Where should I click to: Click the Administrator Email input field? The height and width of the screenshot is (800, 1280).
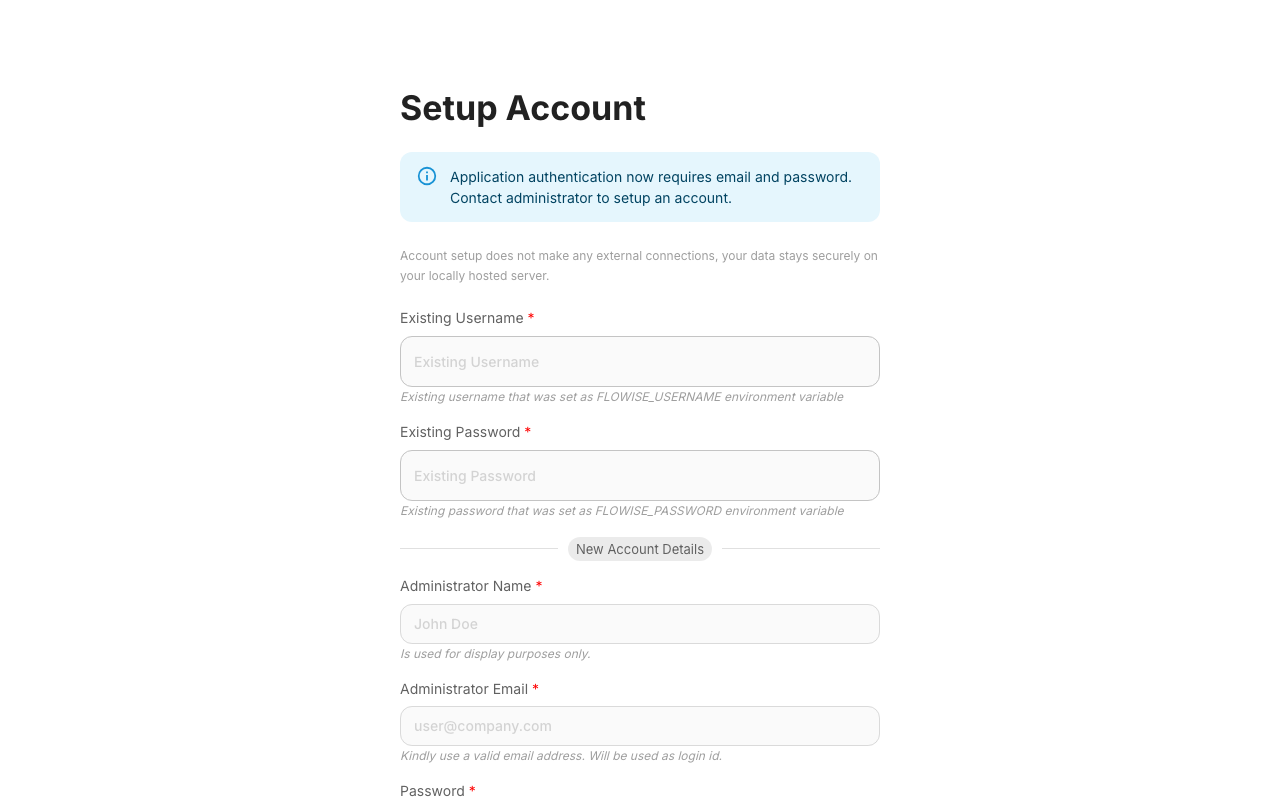pos(639,725)
